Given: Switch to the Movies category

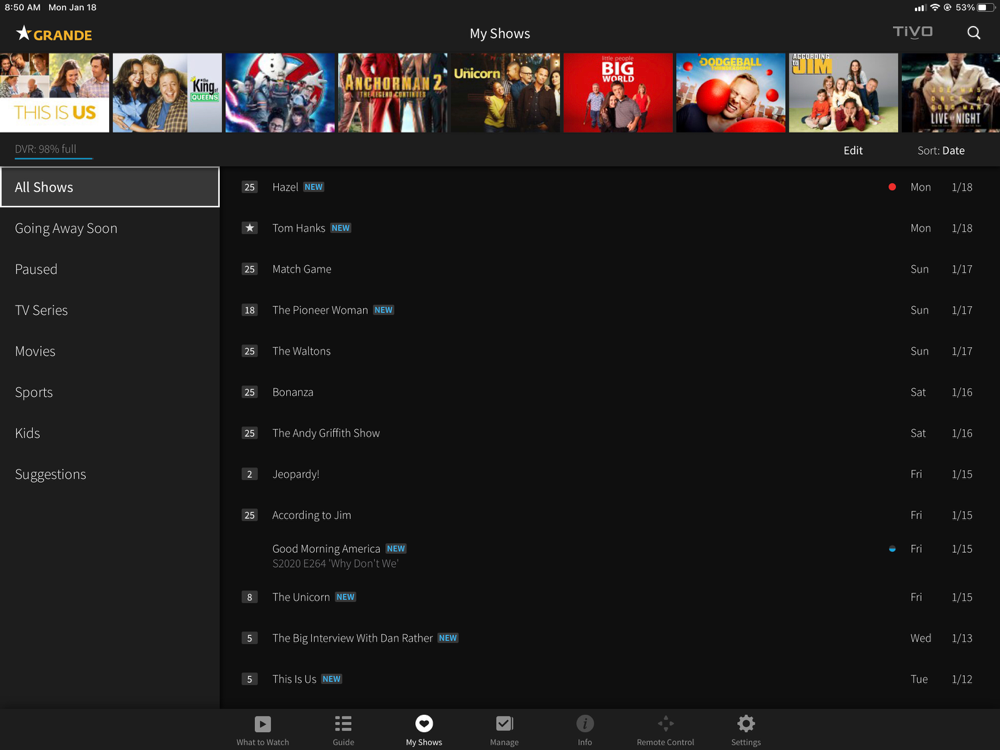Looking at the screenshot, I should [35, 351].
